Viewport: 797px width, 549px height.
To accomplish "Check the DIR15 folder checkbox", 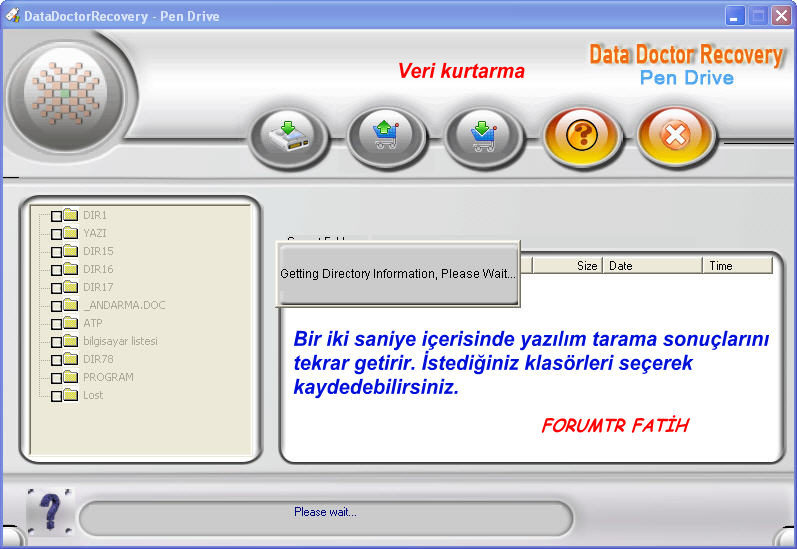I will click(x=56, y=252).
